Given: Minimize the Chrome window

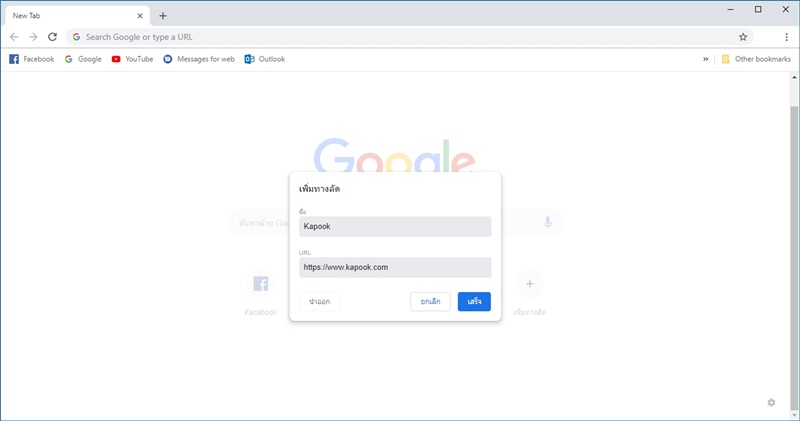Looking at the screenshot, I should [731, 9].
